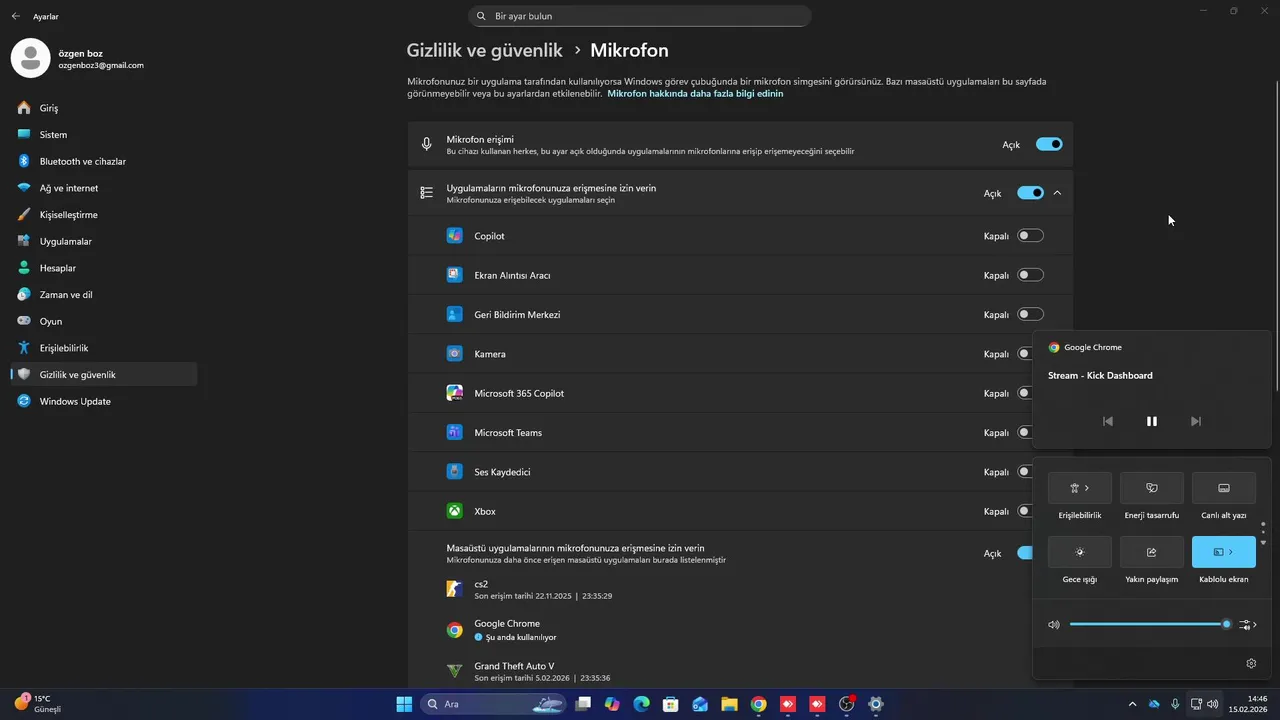Click the Ses Kaydedici app icon
Viewport: 1280px width, 720px height.
click(x=455, y=471)
